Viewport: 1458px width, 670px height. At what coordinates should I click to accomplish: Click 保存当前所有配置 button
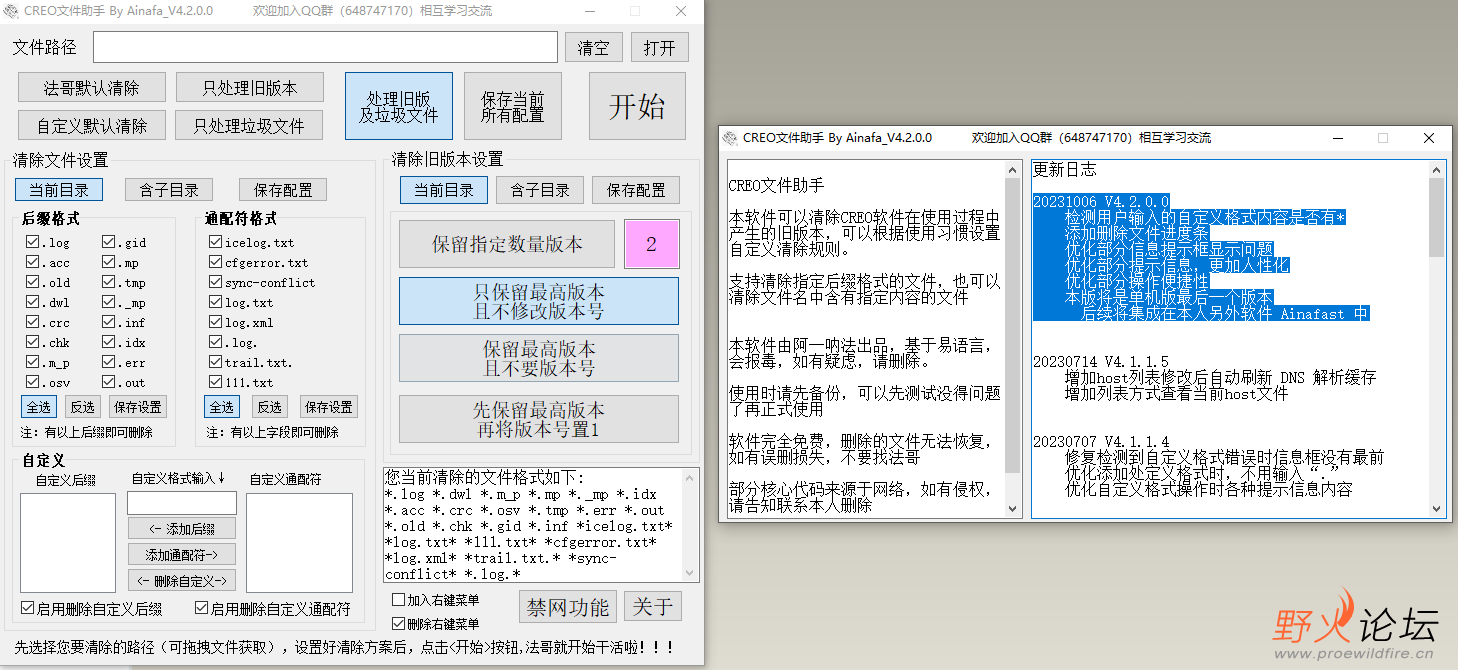513,106
